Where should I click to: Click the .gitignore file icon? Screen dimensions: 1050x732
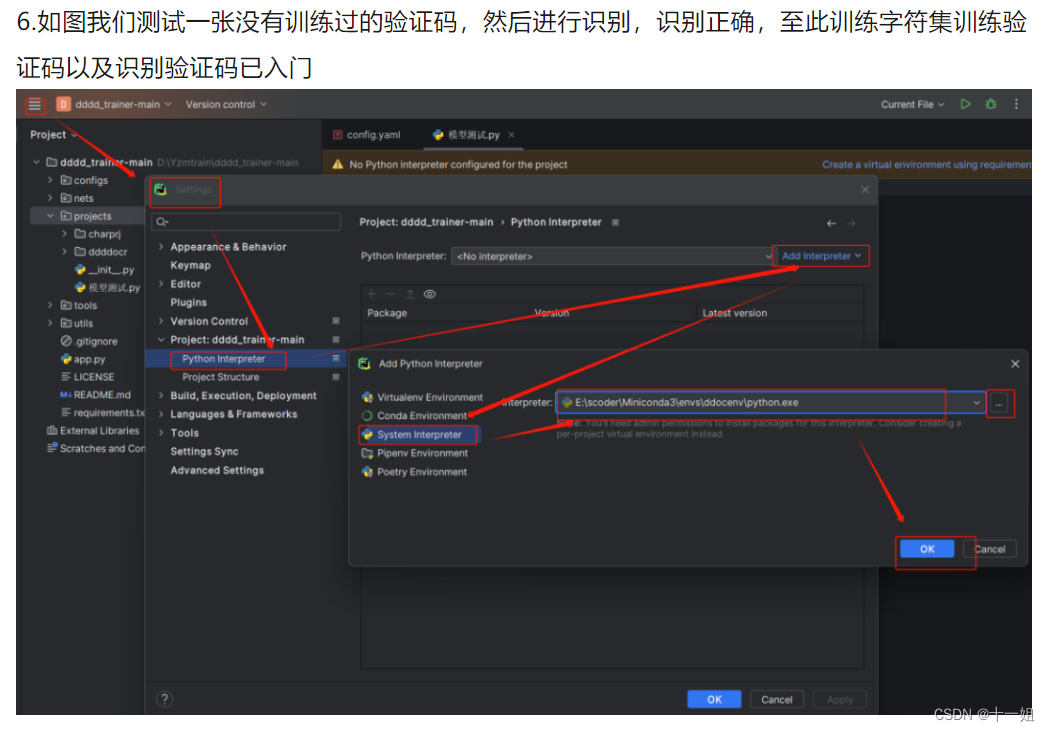click(x=66, y=341)
